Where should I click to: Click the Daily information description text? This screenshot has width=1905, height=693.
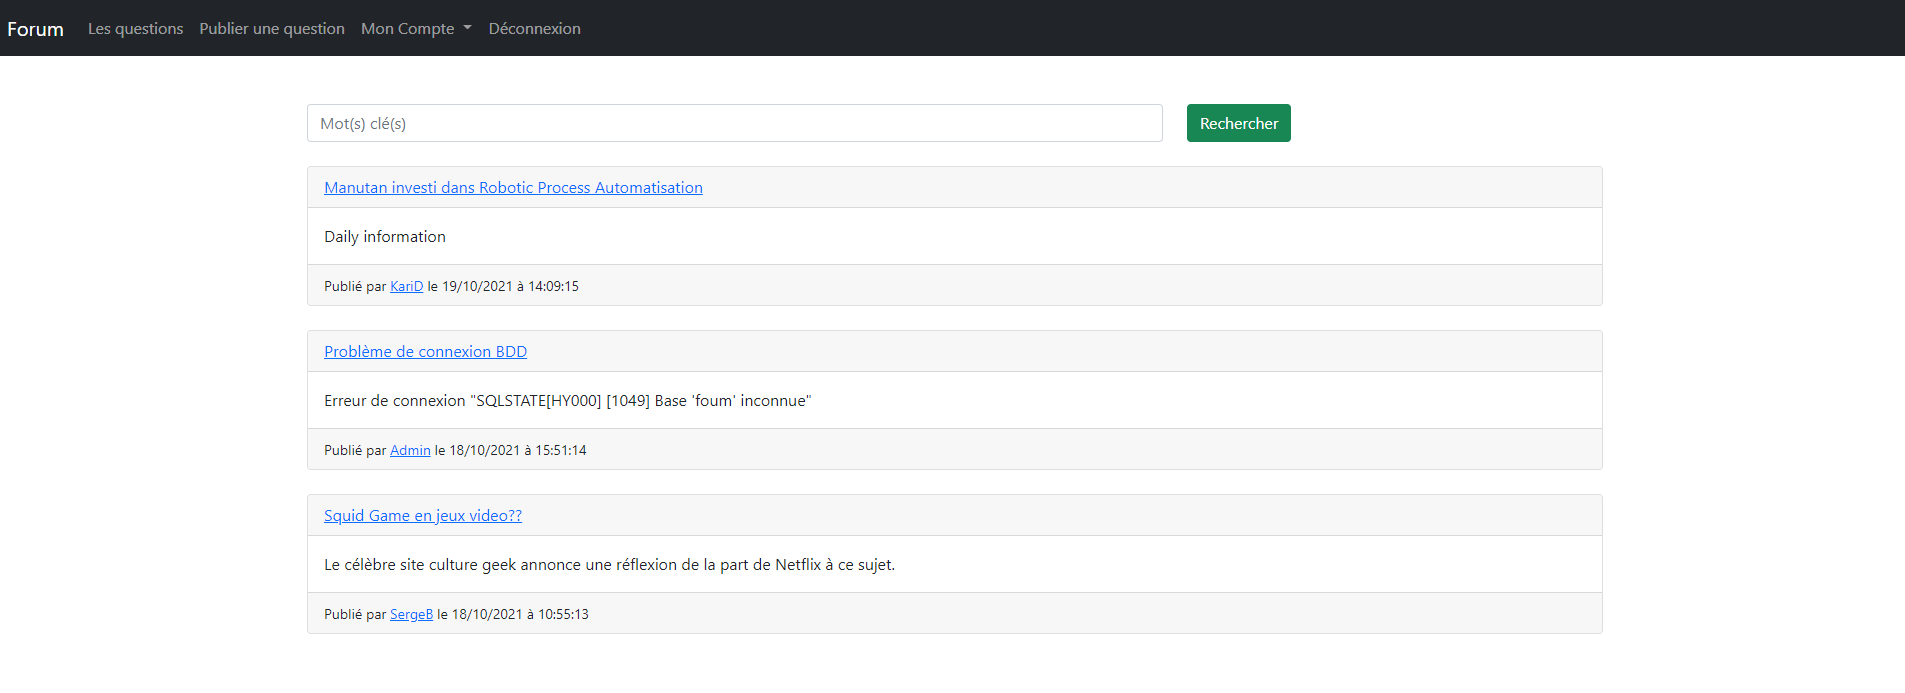[385, 237]
